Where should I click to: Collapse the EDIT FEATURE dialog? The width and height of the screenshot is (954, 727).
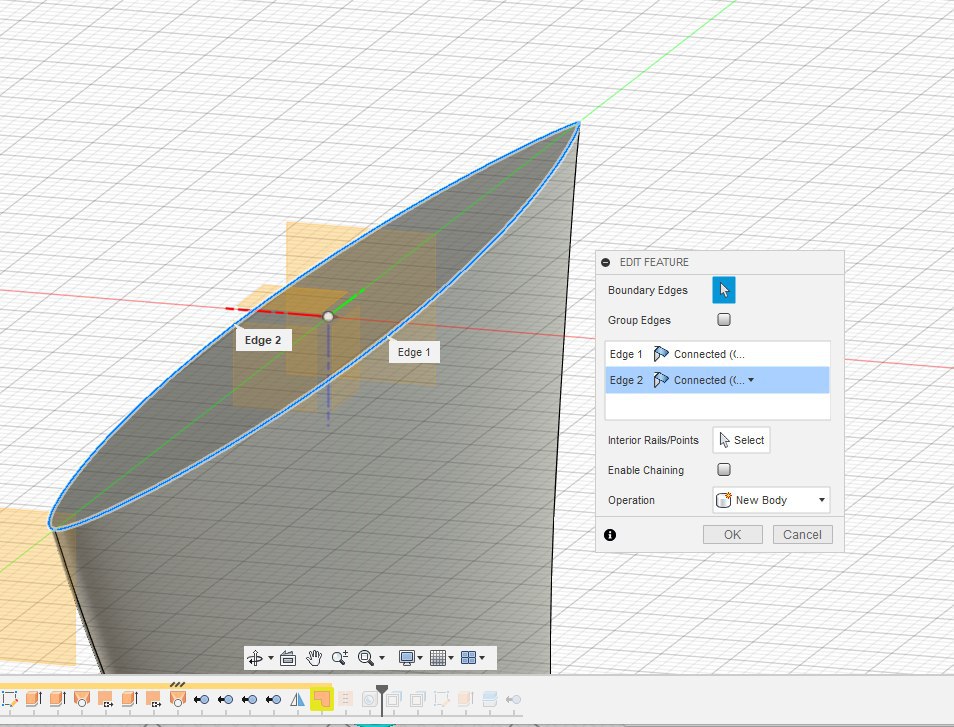click(605, 262)
